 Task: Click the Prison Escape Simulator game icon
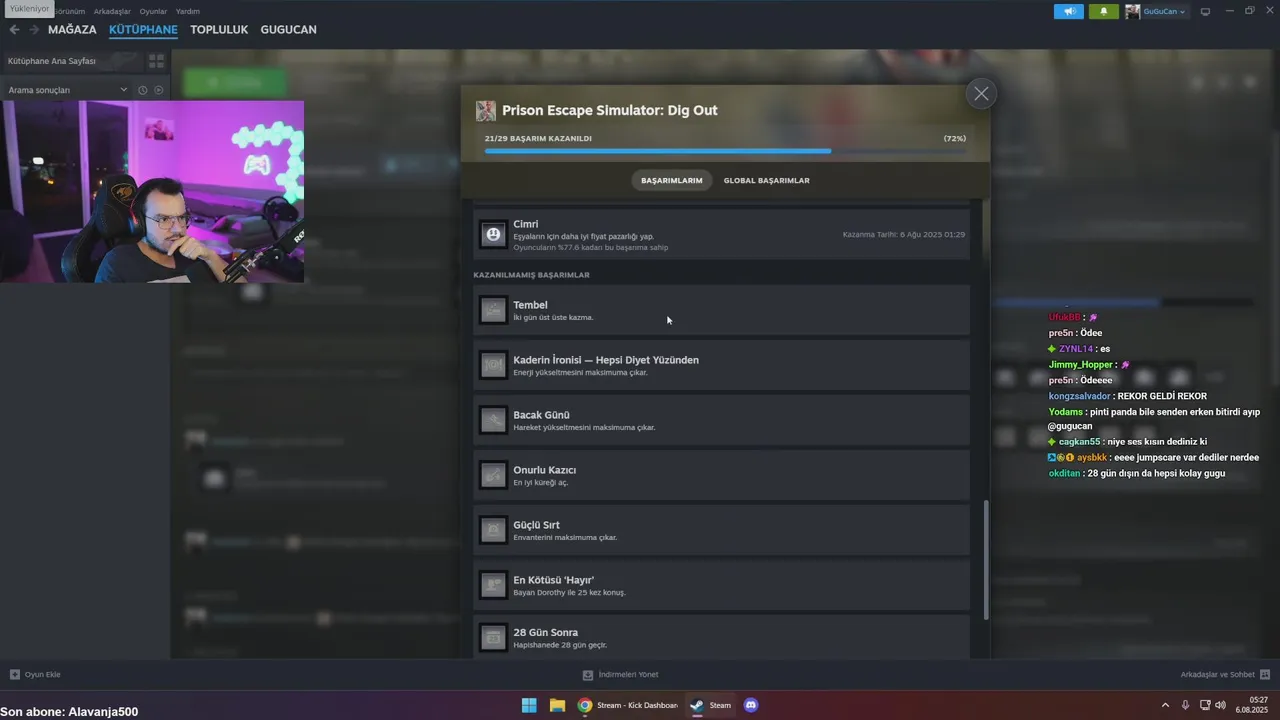coord(486,111)
